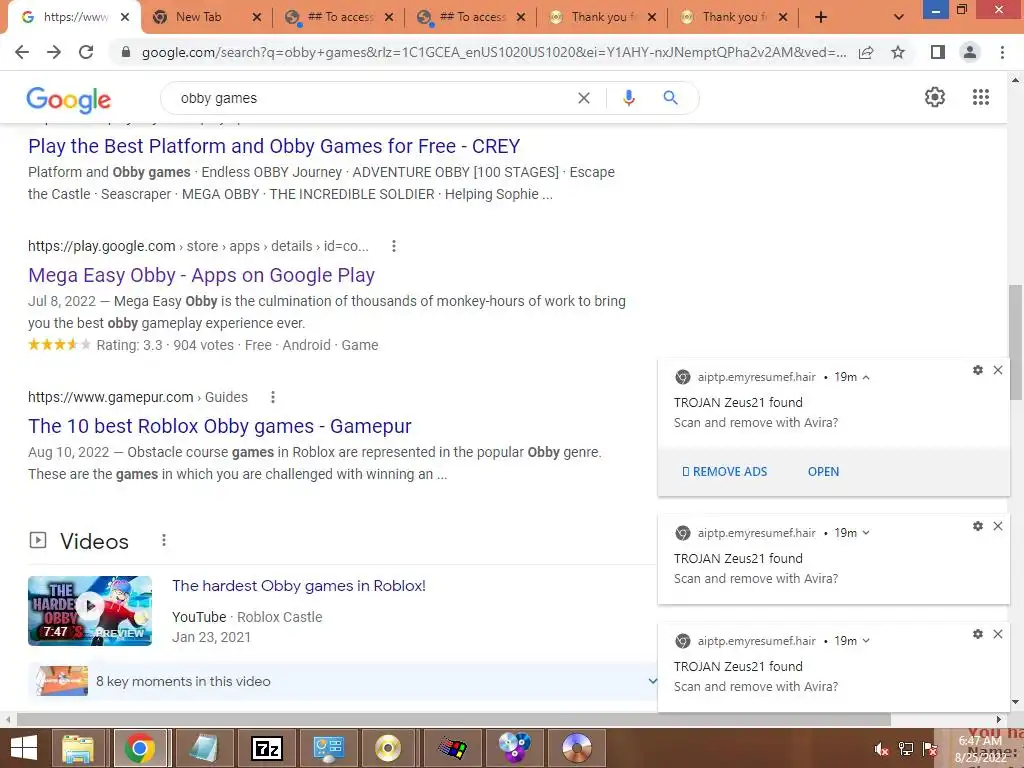
Task: Bookmark this page with the star icon
Action: (898, 52)
